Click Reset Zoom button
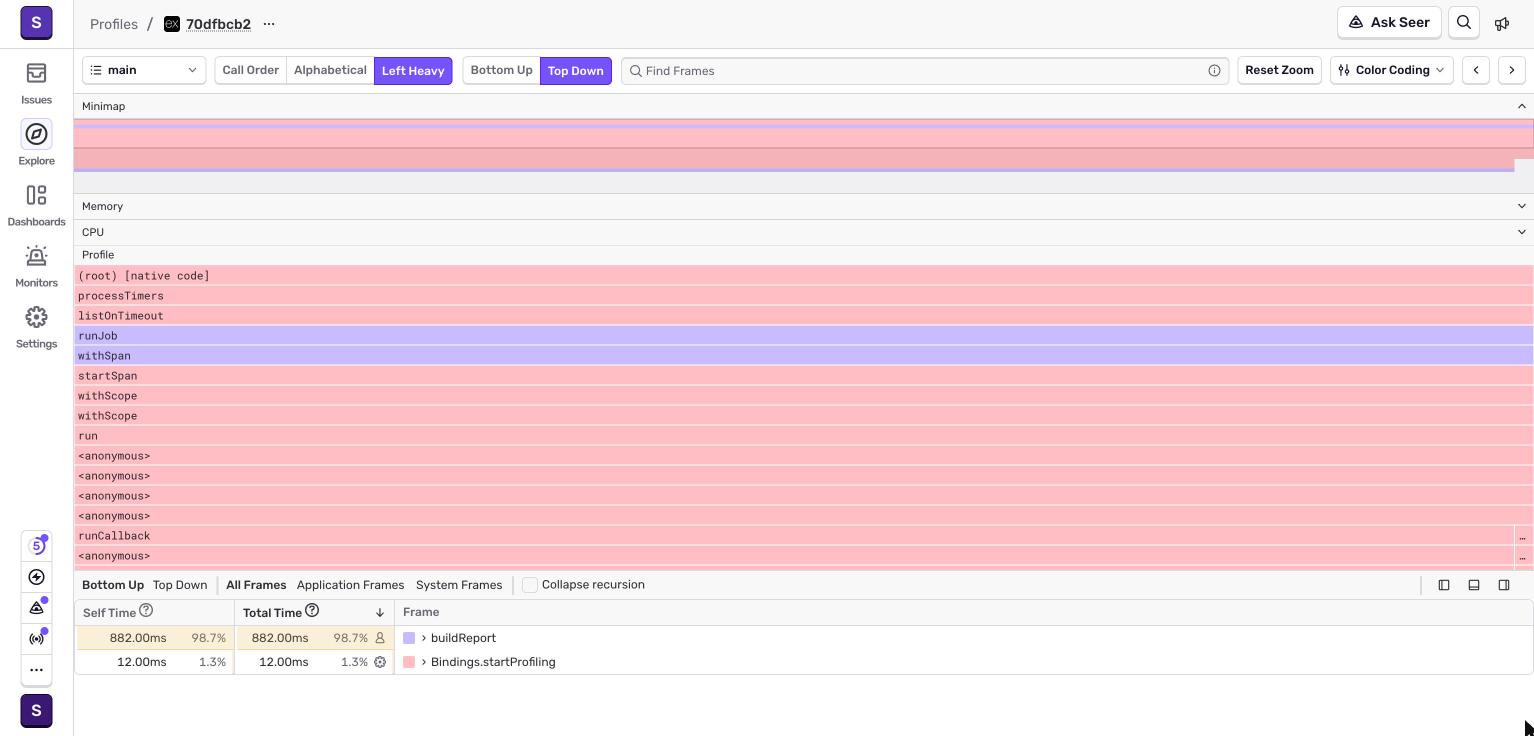This screenshot has width=1534, height=736. [1279, 70]
